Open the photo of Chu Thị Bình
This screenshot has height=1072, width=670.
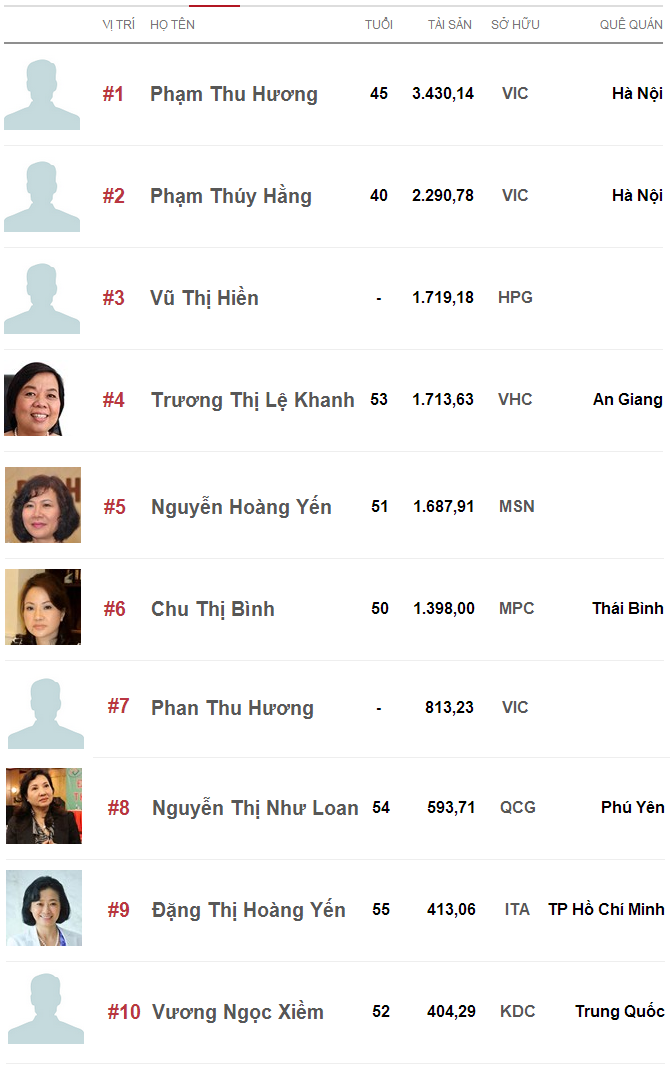click(43, 607)
